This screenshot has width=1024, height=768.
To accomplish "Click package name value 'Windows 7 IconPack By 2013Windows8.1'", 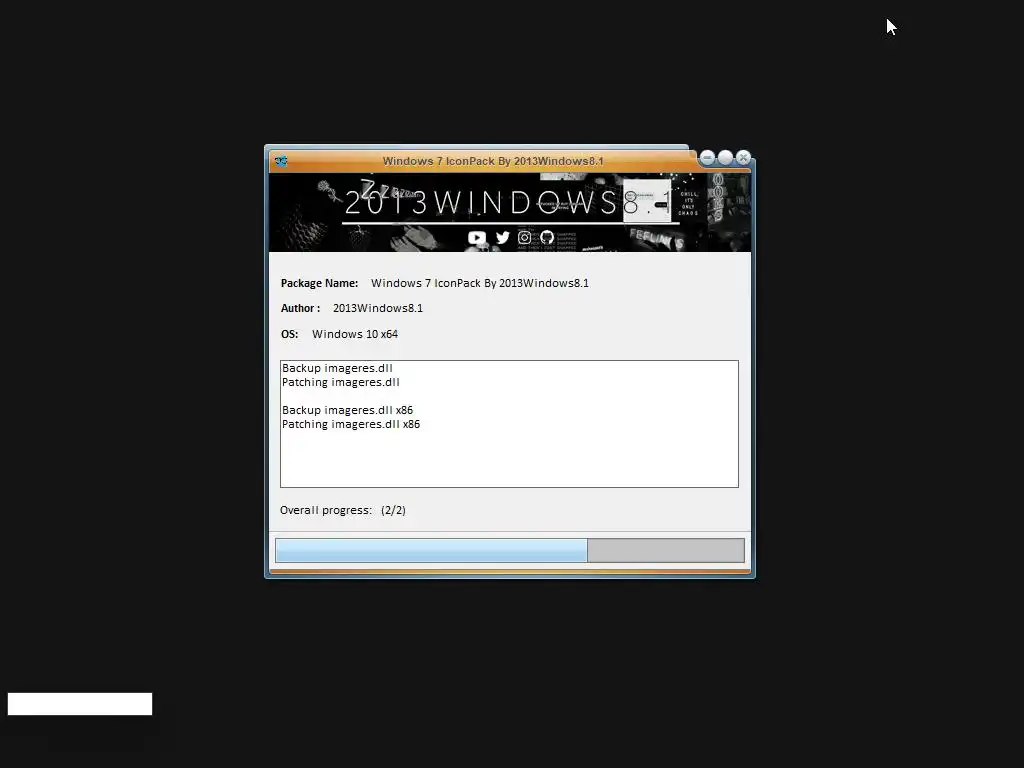I will point(479,283).
